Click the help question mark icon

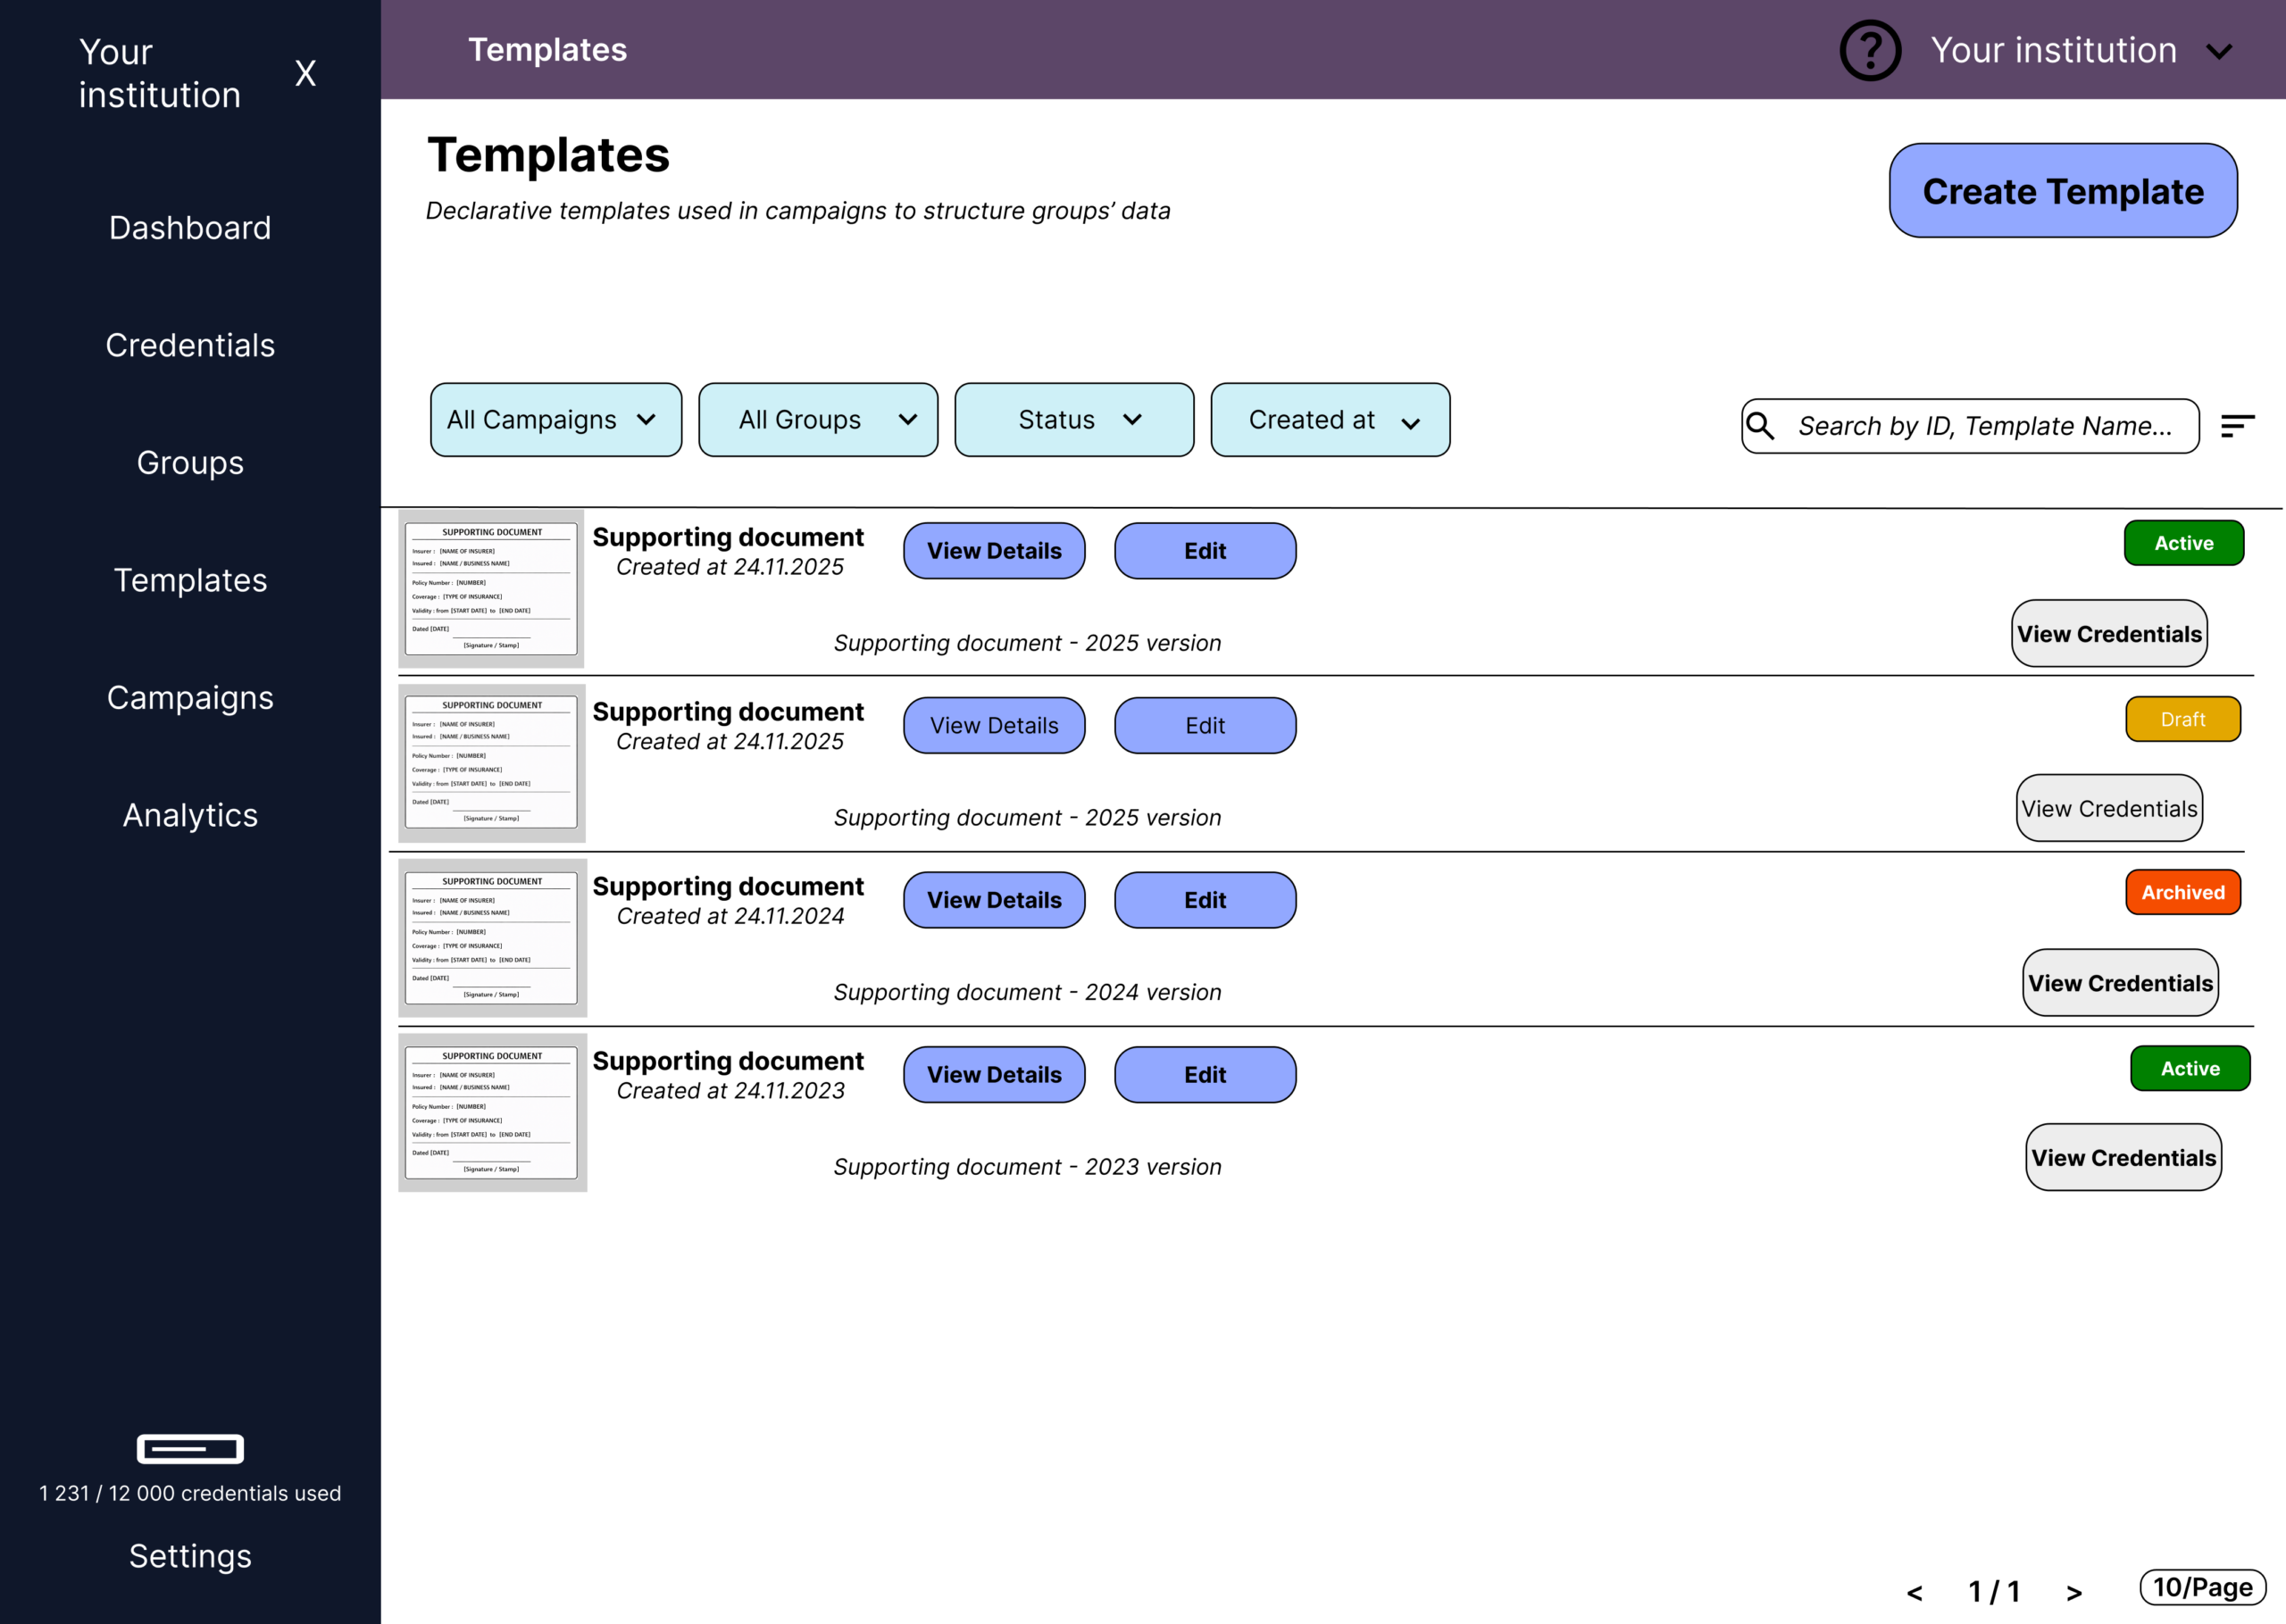[1869, 50]
